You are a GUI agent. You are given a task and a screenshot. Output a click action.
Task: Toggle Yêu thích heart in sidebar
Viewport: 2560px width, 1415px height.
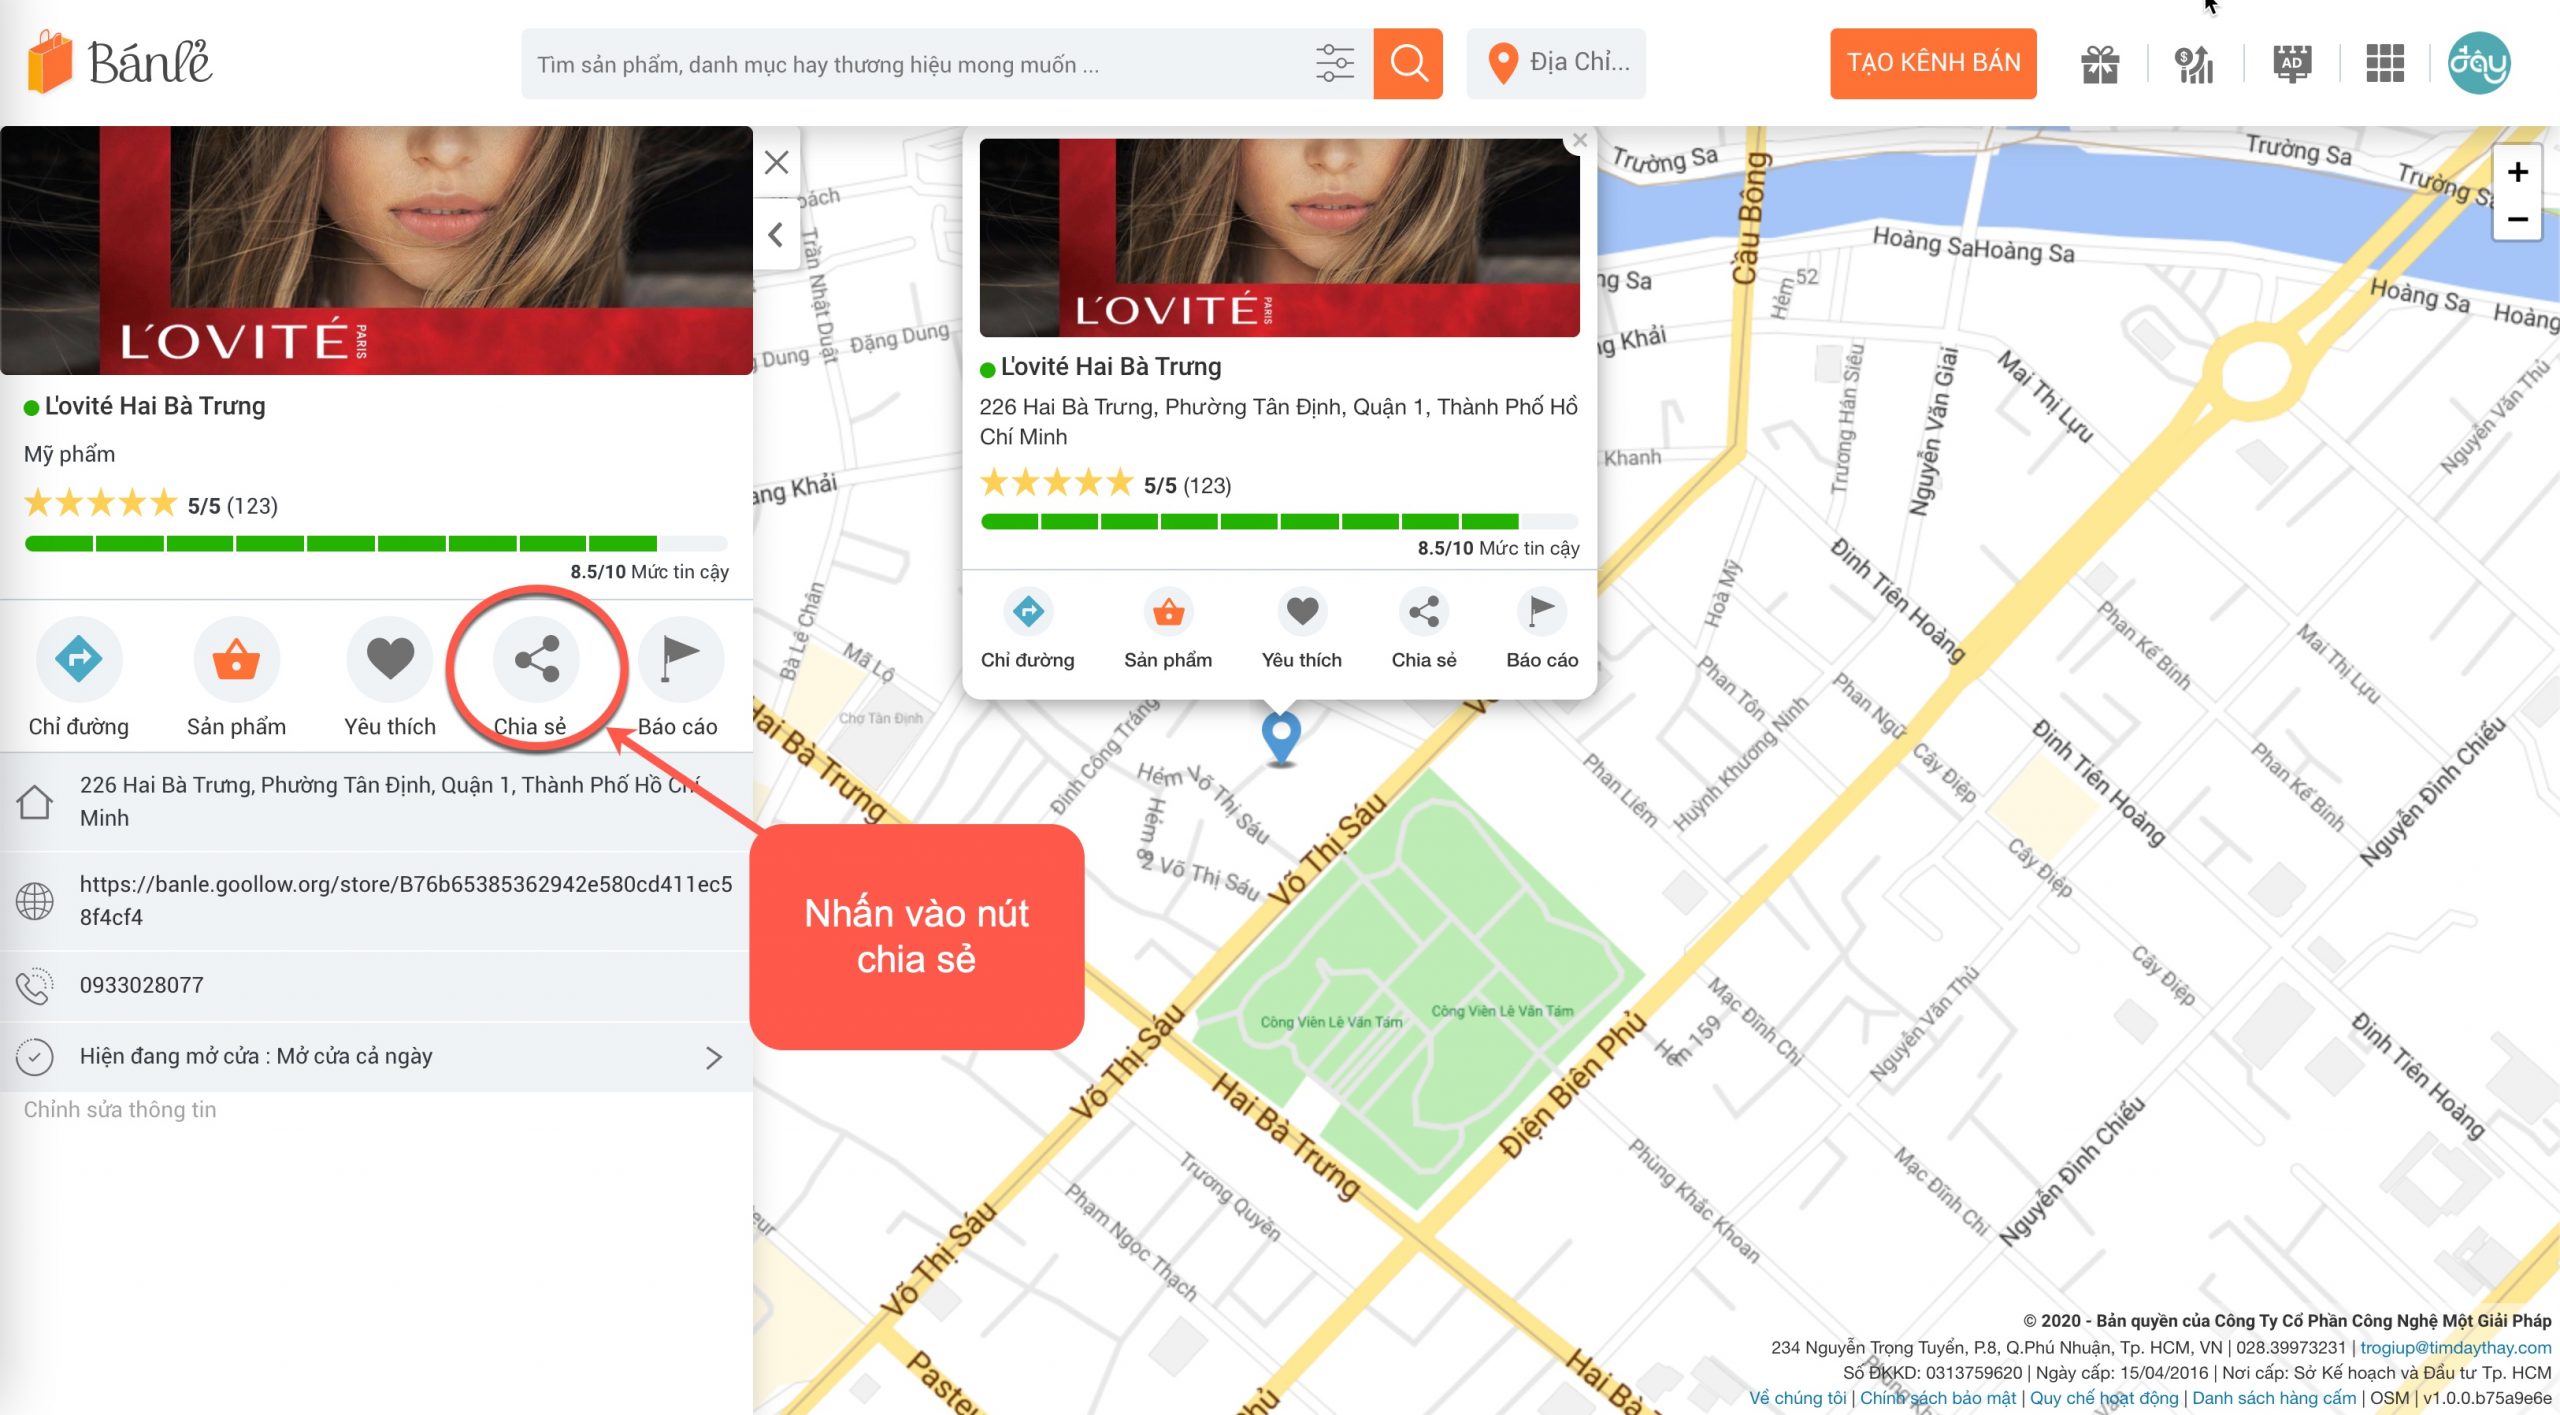click(390, 660)
